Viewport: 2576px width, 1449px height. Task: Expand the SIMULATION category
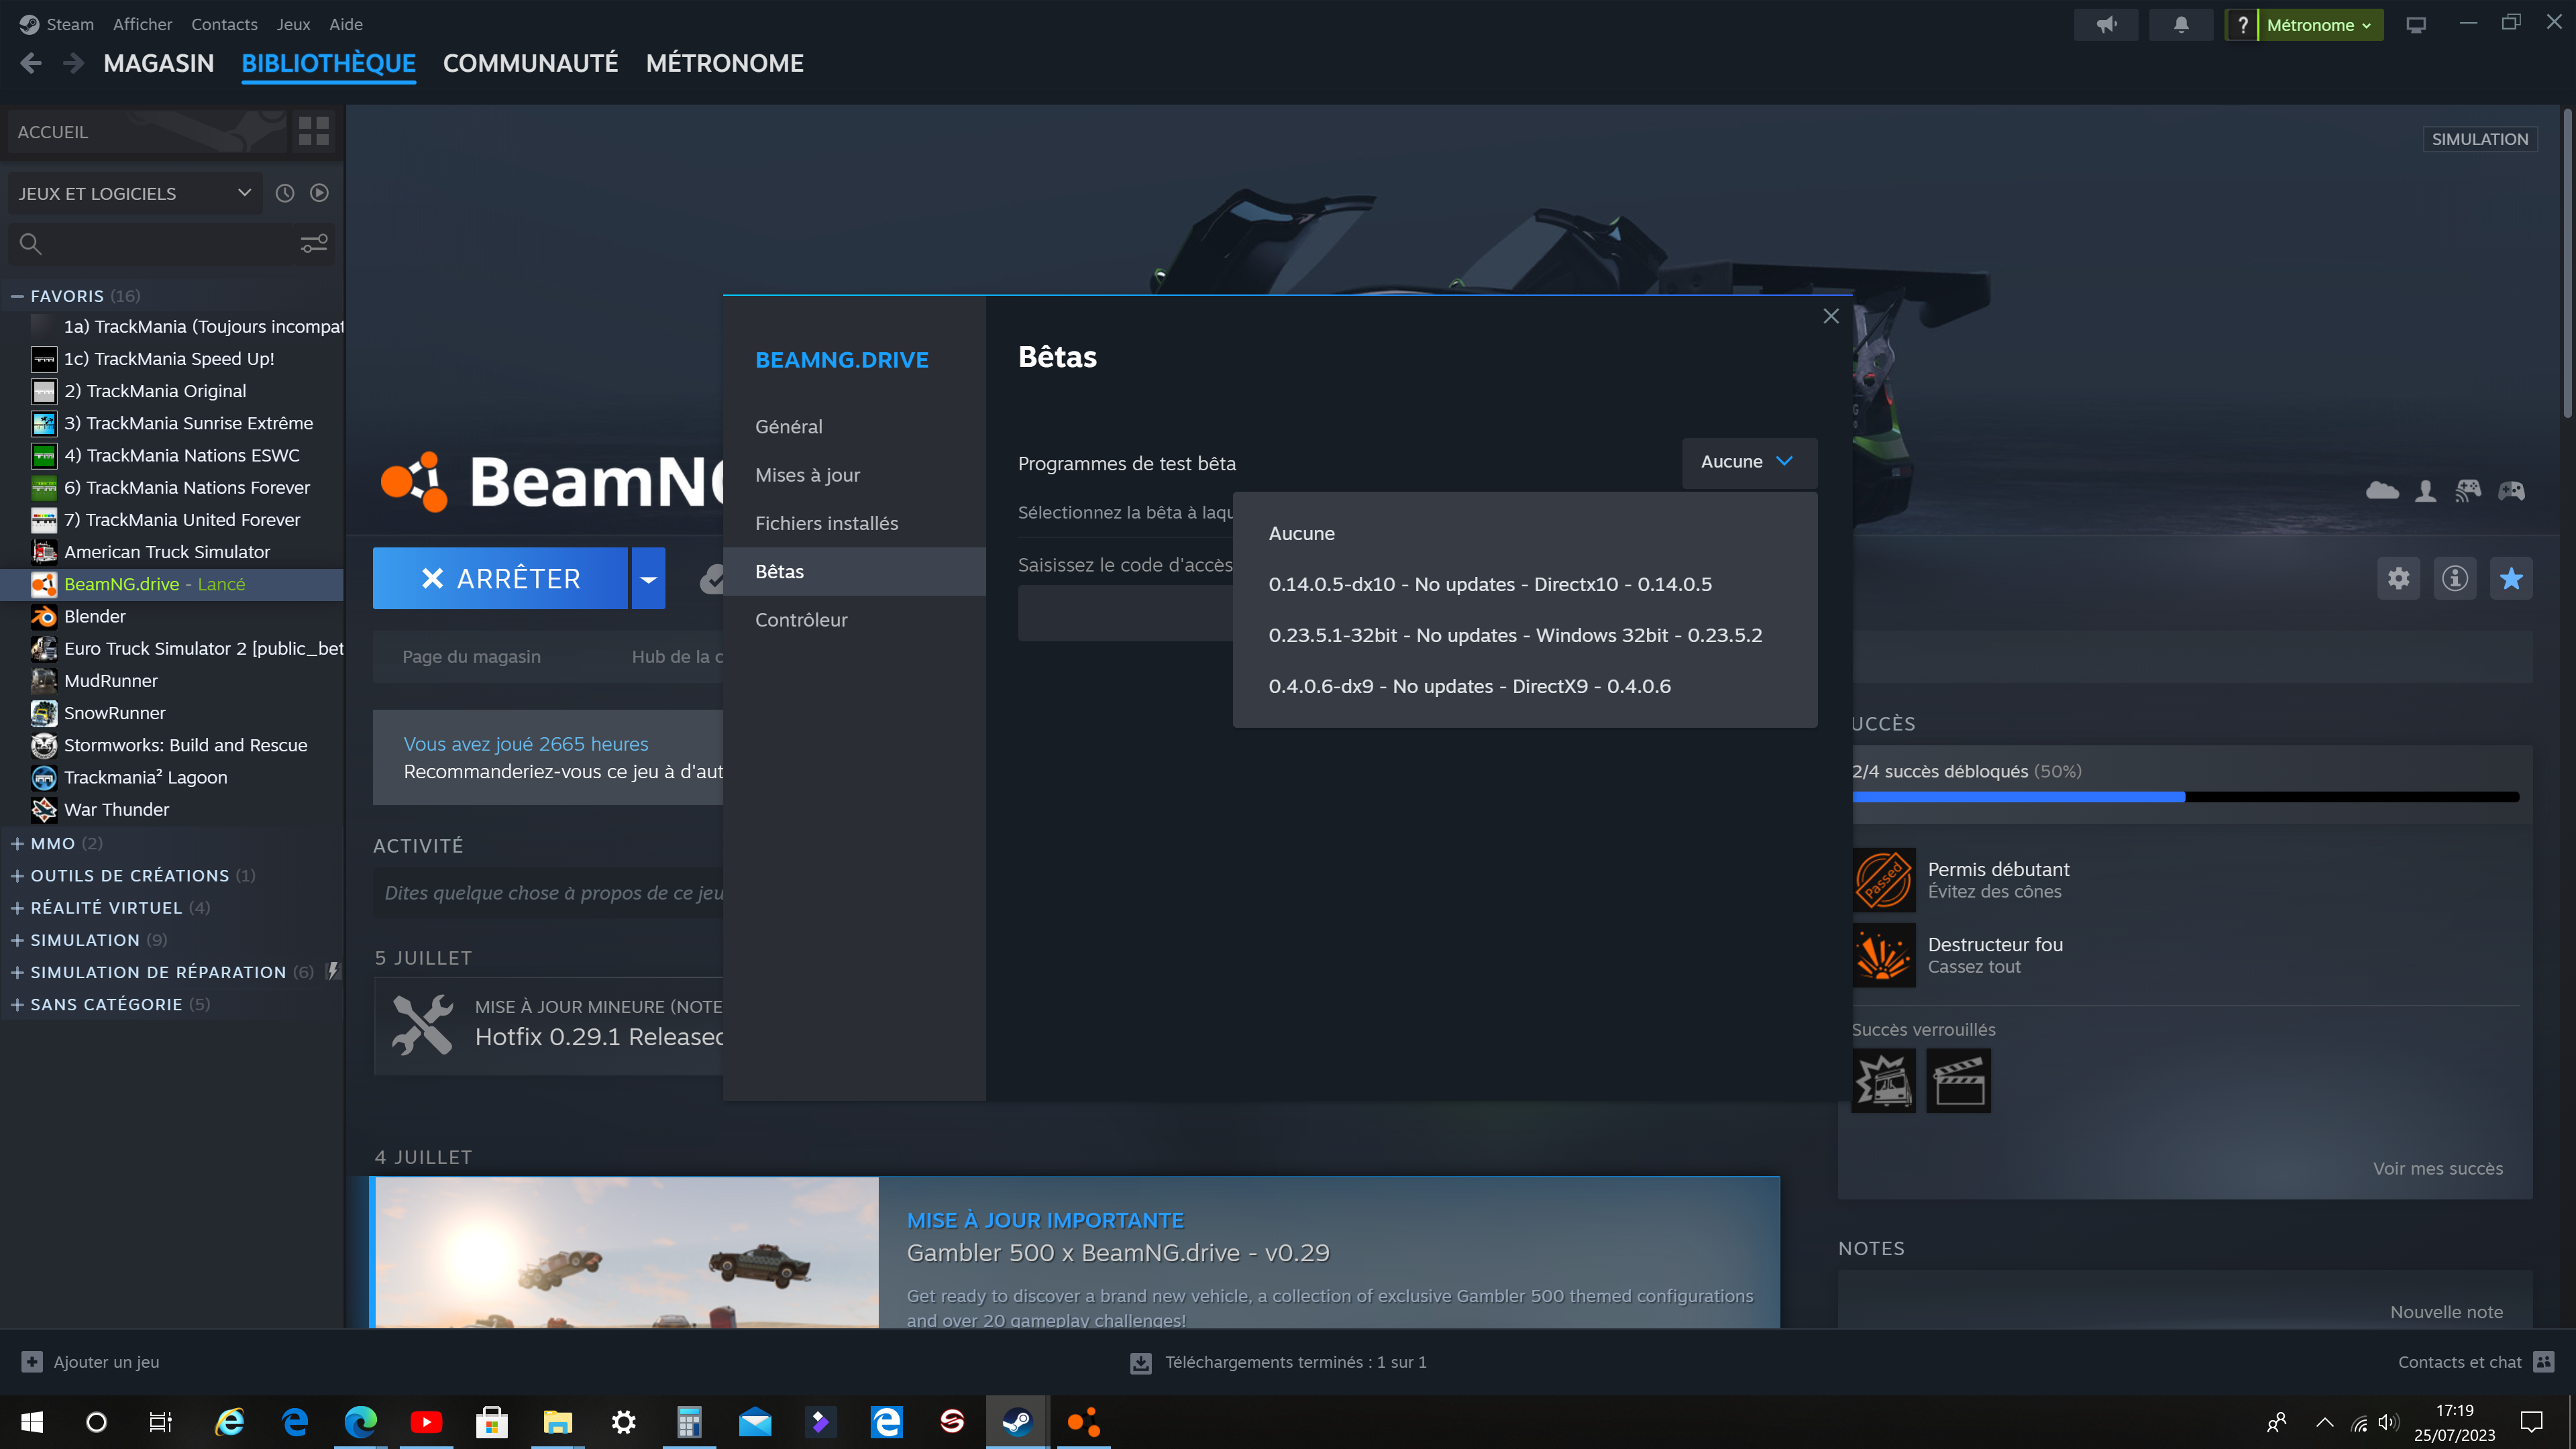[x=17, y=940]
